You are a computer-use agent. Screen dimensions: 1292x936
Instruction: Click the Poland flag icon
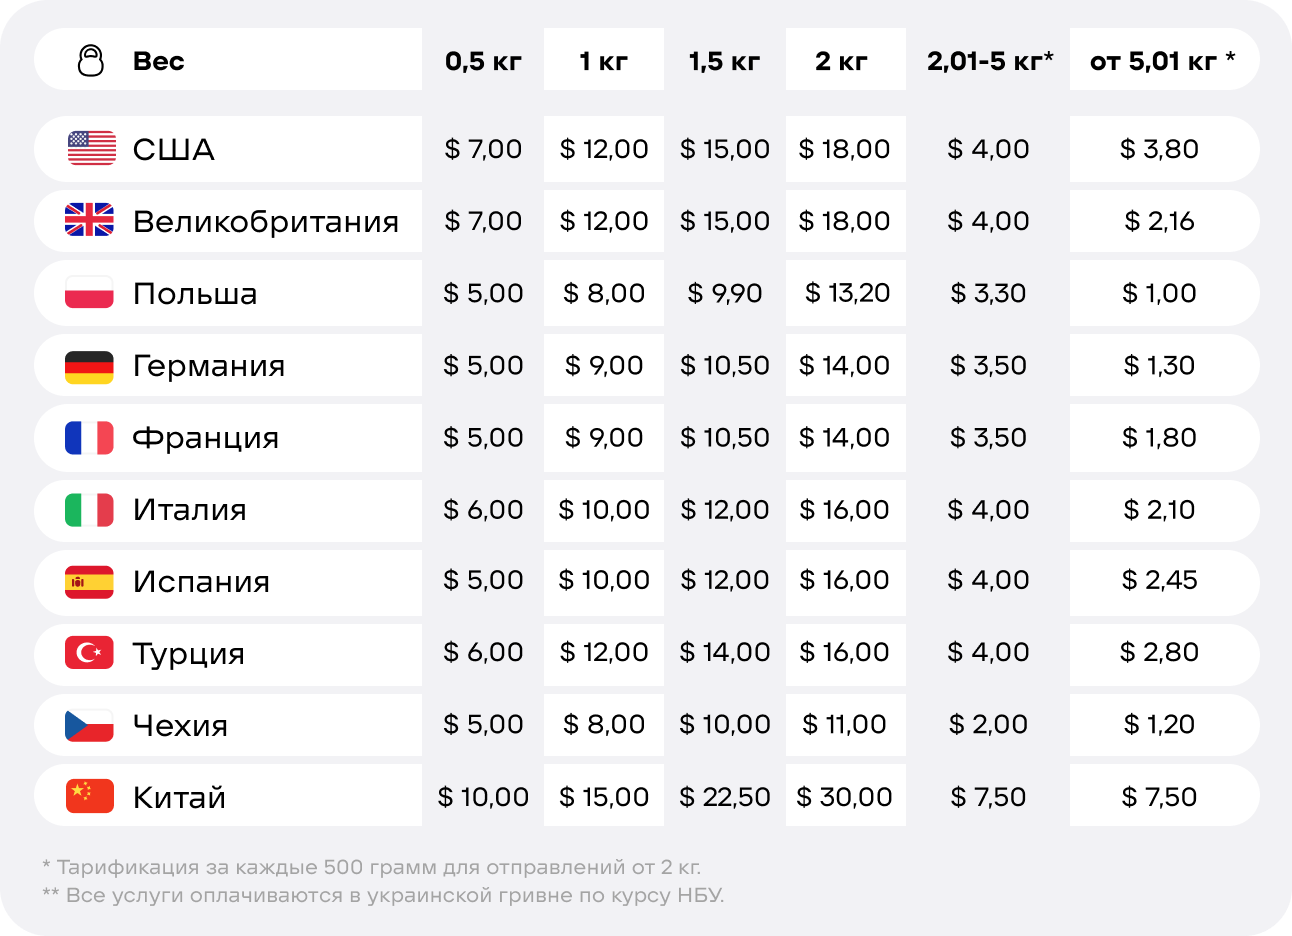(90, 293)
